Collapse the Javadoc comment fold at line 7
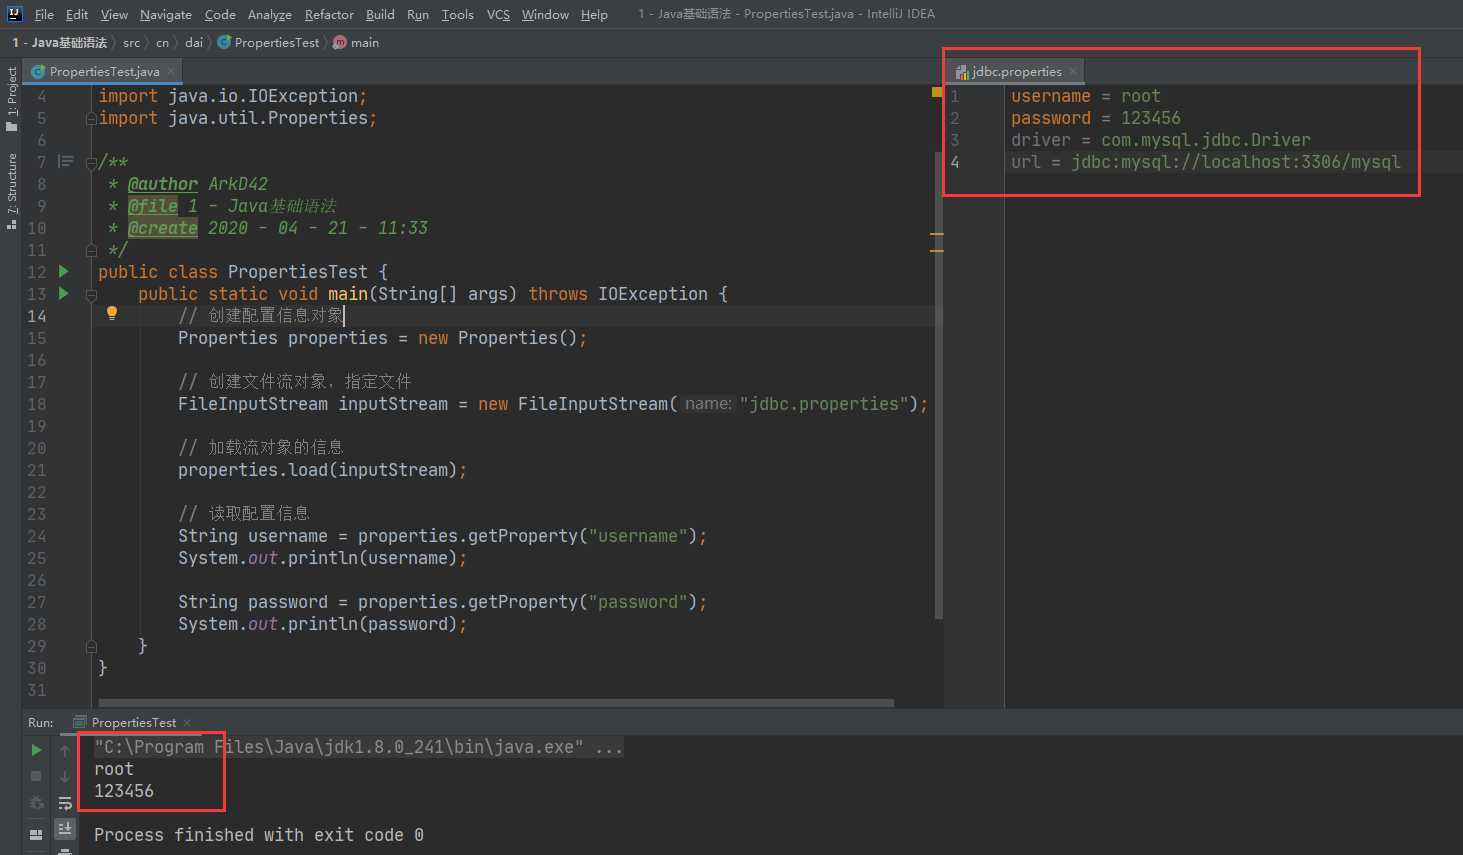1463x855 pixels. [x=91, y=162]
